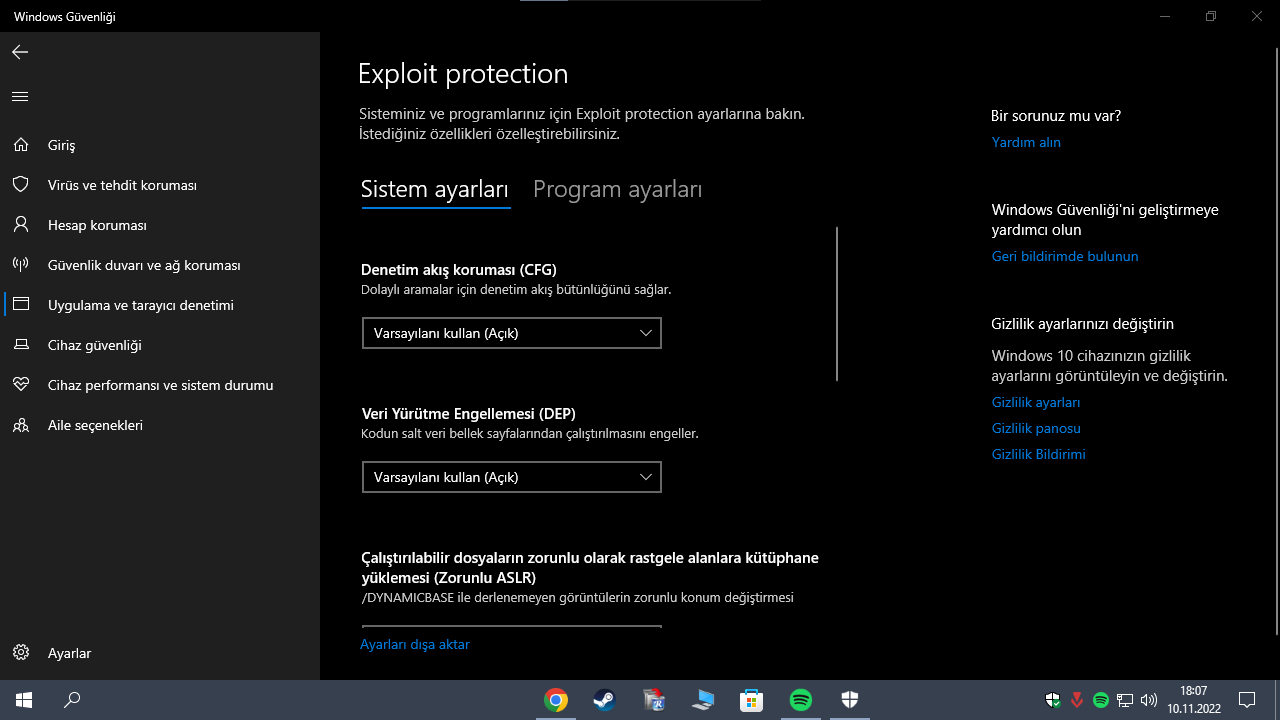The image size is (1280, 720).
Task: Click the settings list vertical scrollbar
Action: (x=836, y=304)
